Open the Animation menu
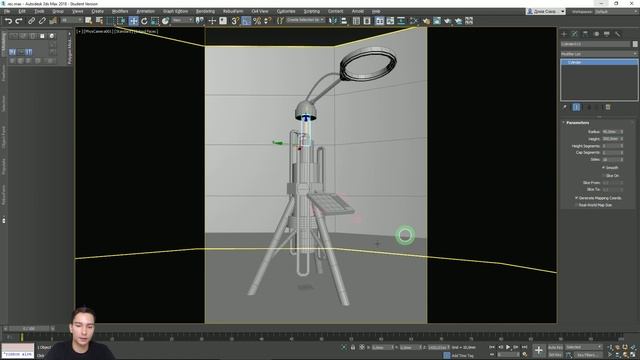This screenshot has height=360, width=640. tap(145, 11)
